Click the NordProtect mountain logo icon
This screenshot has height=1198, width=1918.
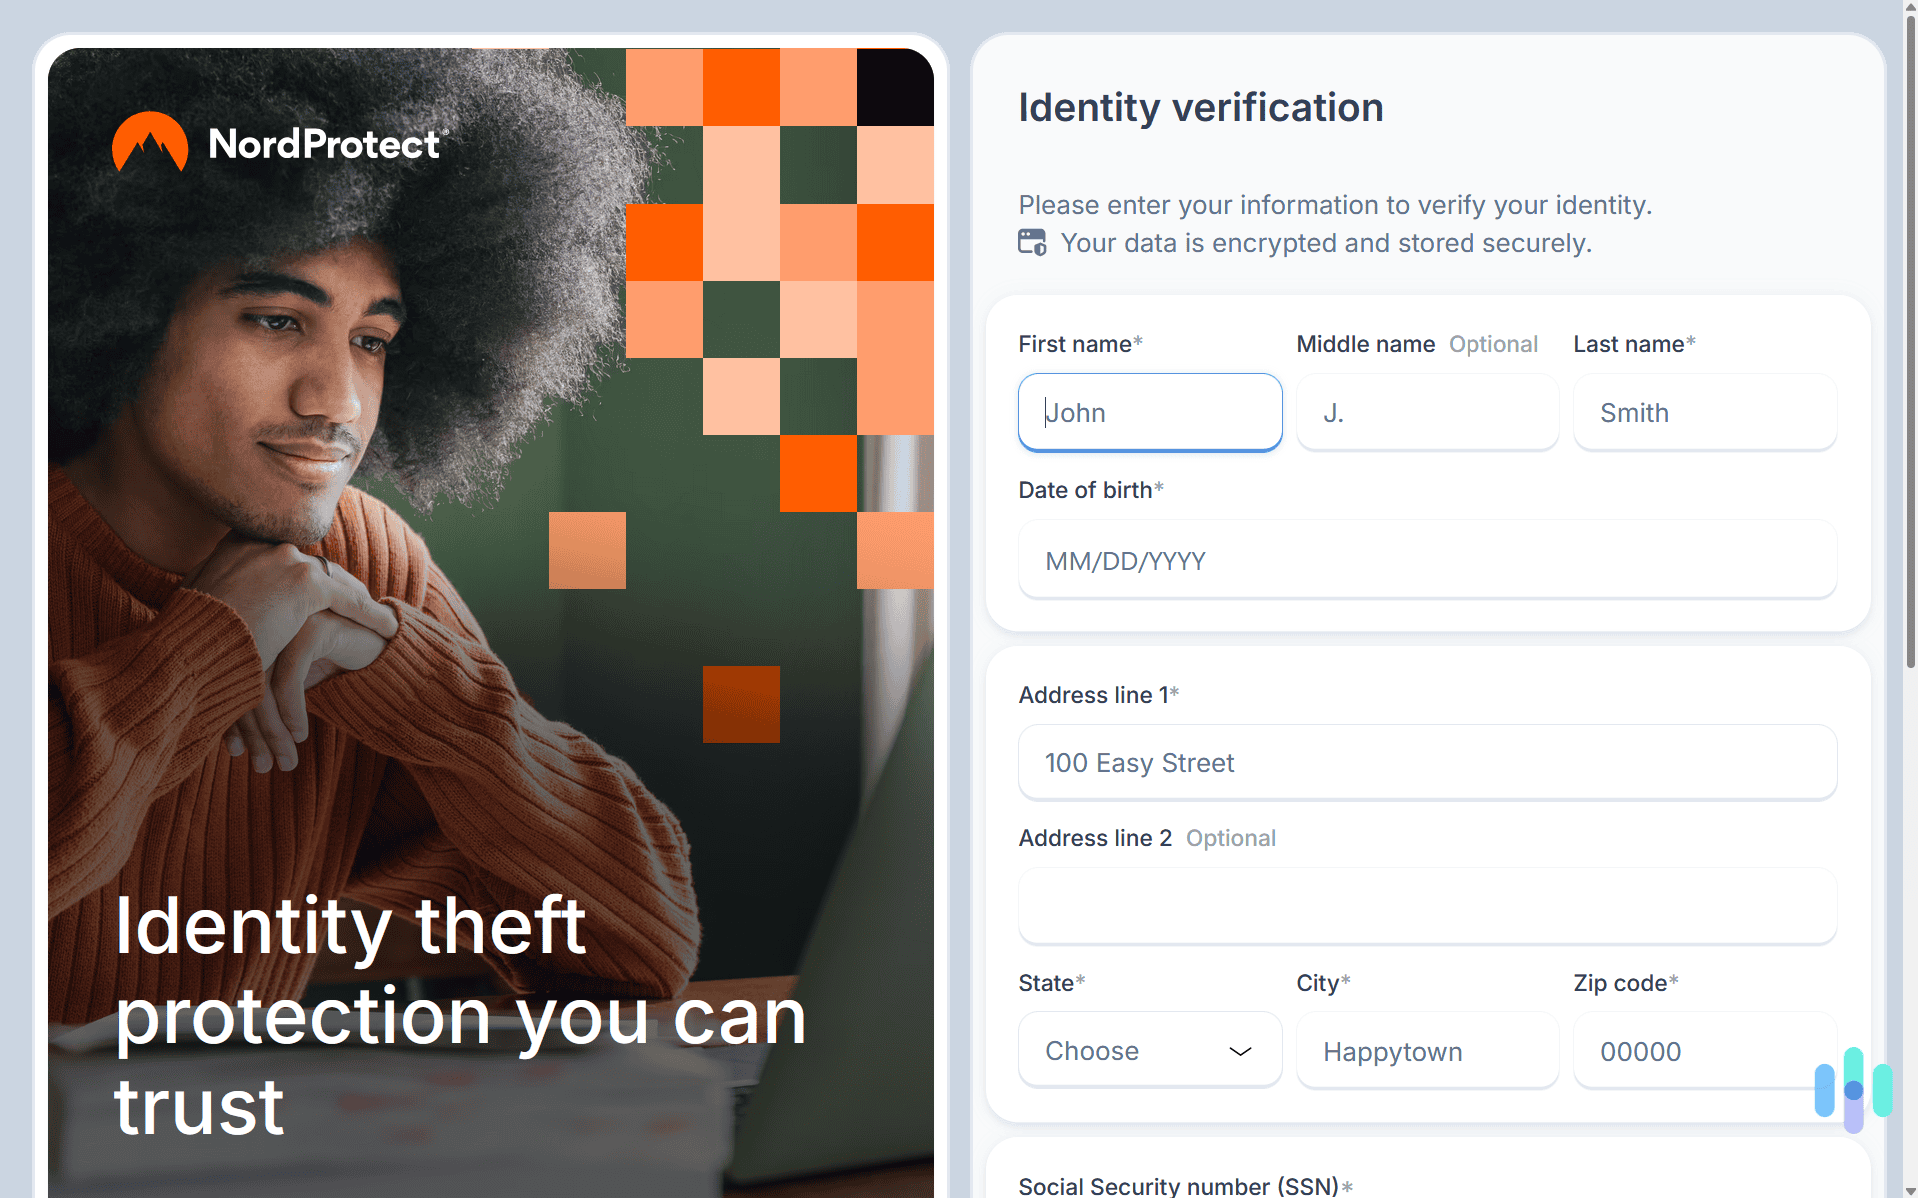pyautogui.click(x=148, y=143)
